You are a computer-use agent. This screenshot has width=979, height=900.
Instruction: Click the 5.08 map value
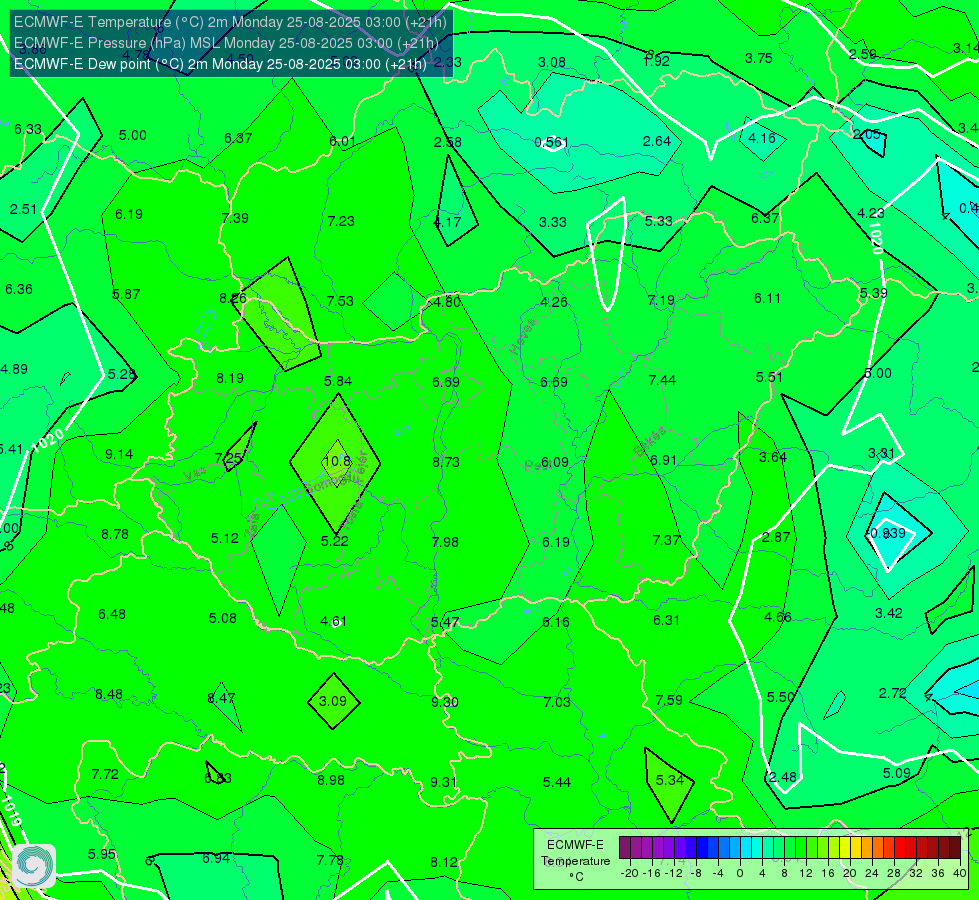coord(223,618)
